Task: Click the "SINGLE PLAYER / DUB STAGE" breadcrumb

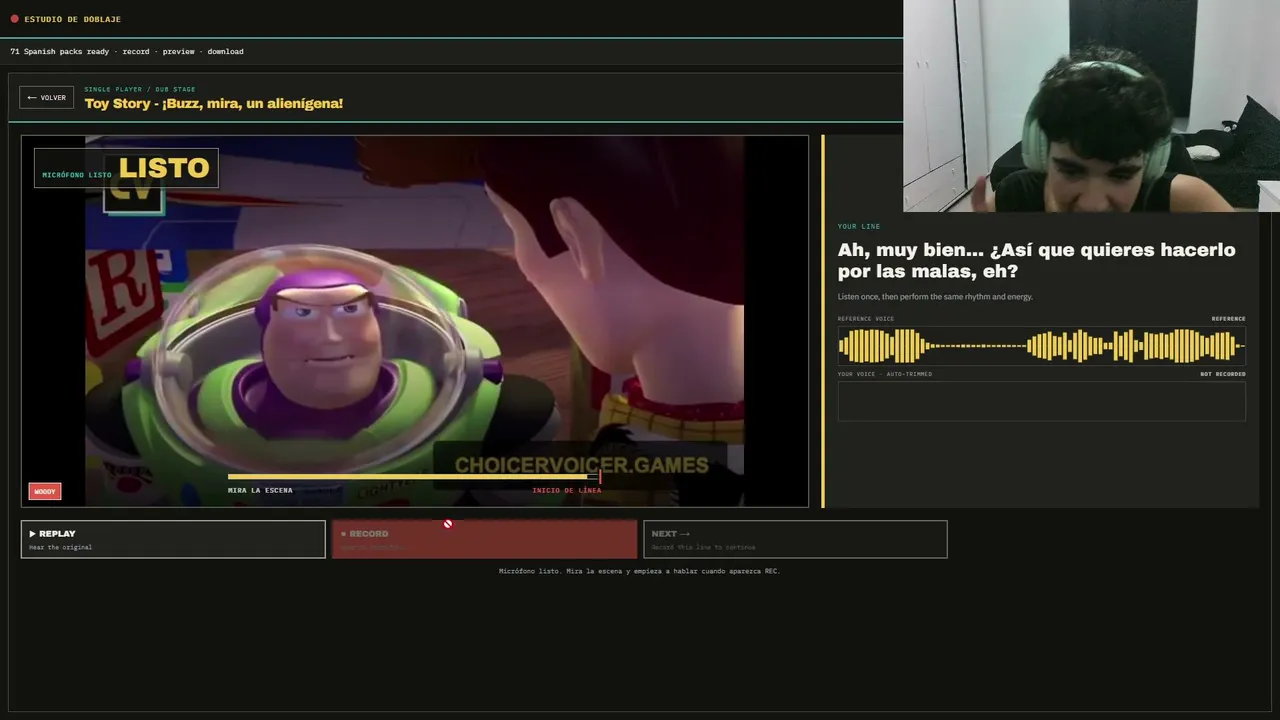Action: tap(140, 89)
